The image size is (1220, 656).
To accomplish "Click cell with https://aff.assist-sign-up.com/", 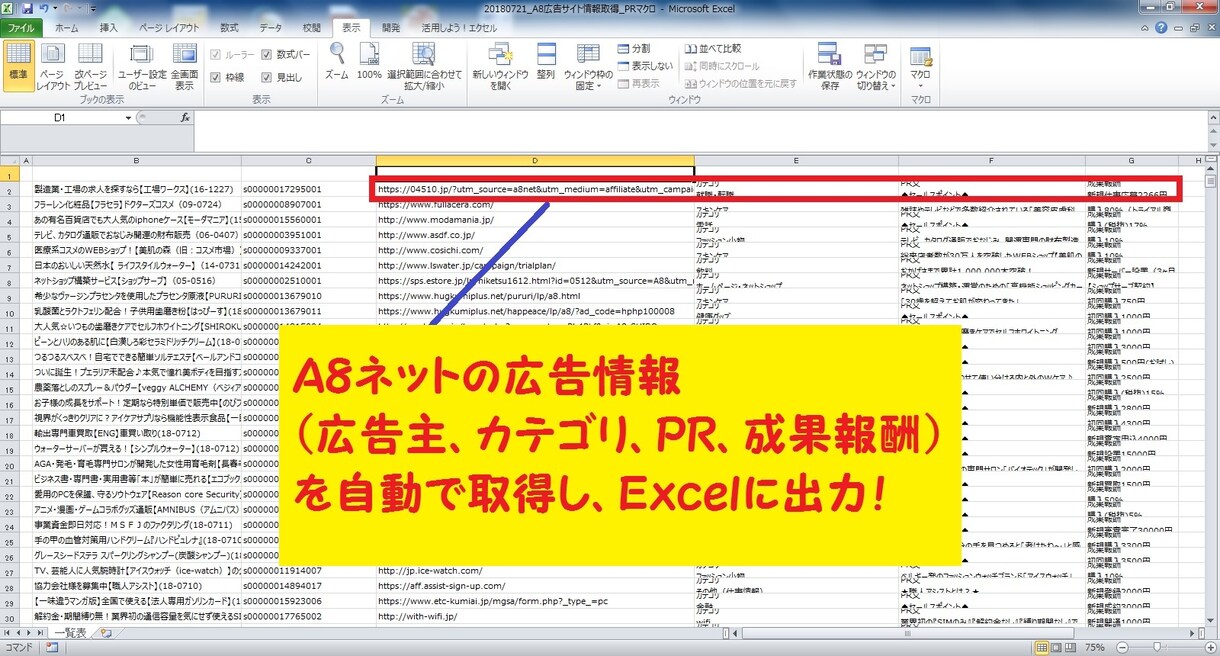I will tap(535, 585).
